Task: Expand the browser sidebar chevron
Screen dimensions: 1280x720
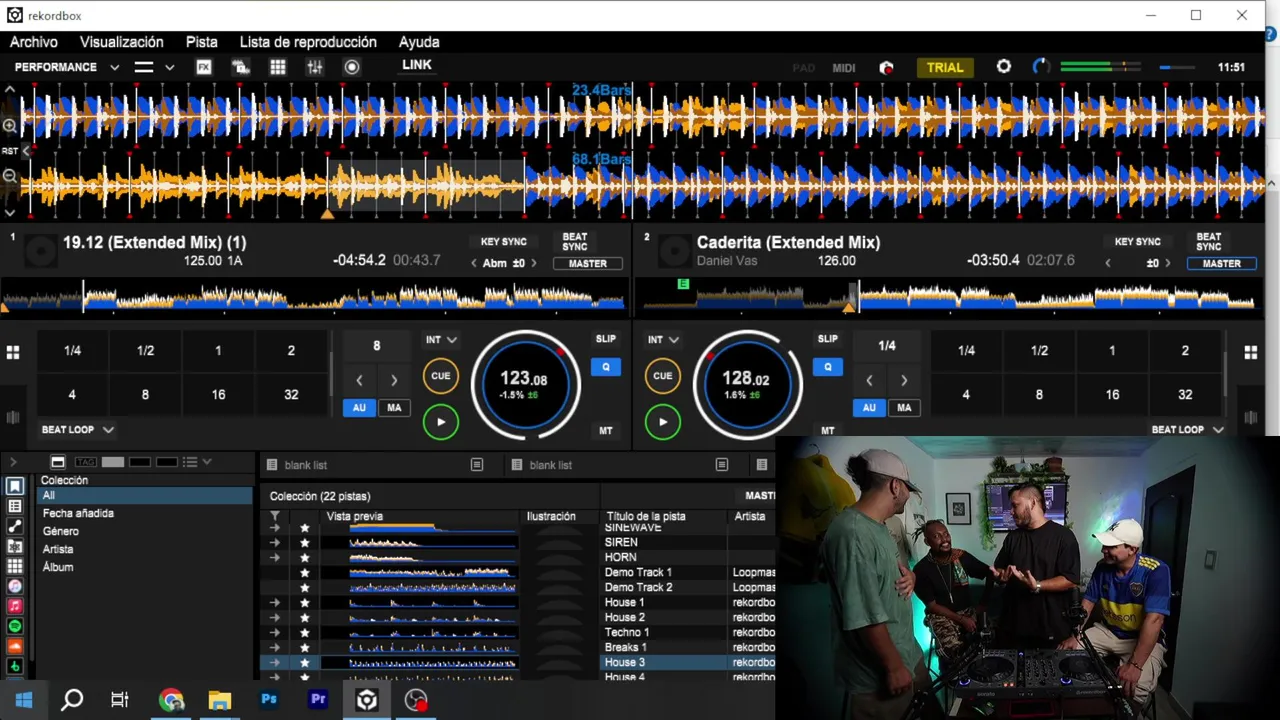Action: click(x=13, y=462)
